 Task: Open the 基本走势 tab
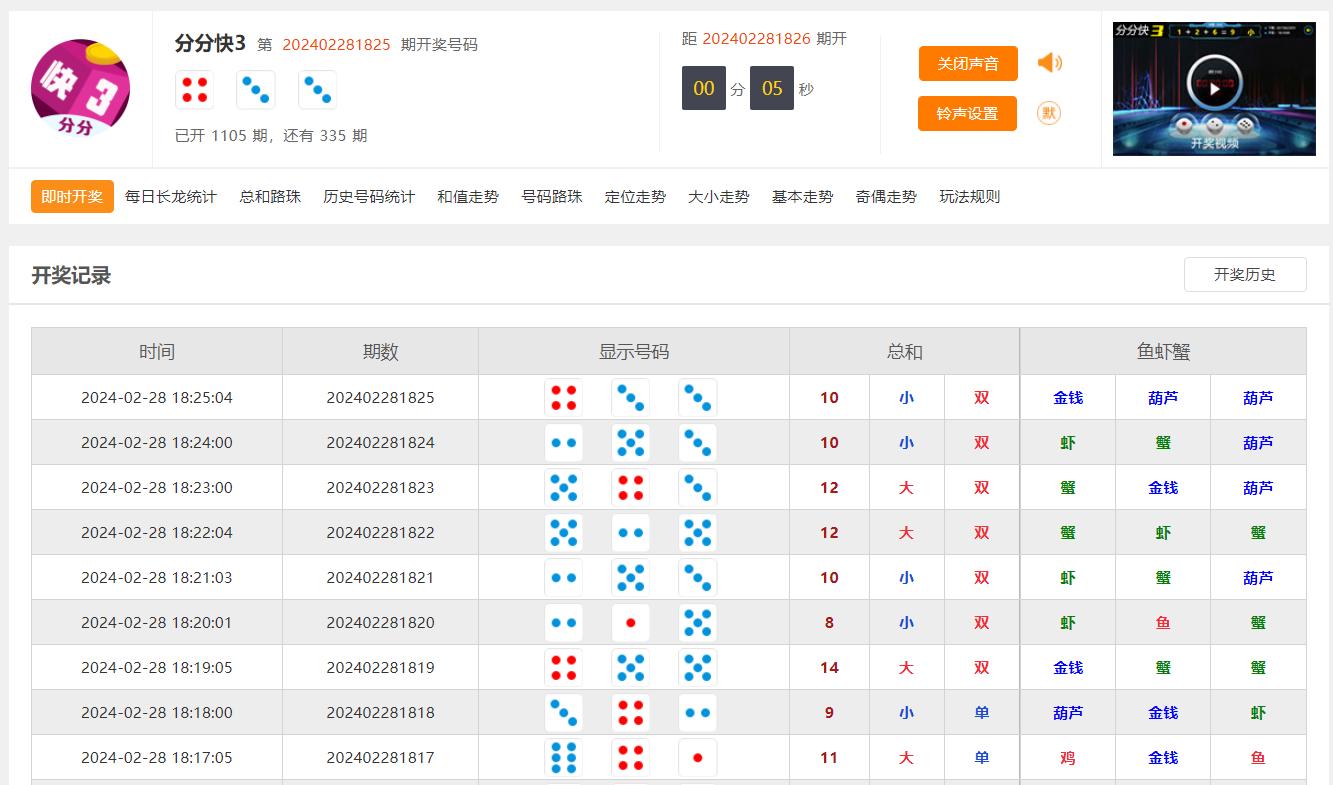point(802,197)
